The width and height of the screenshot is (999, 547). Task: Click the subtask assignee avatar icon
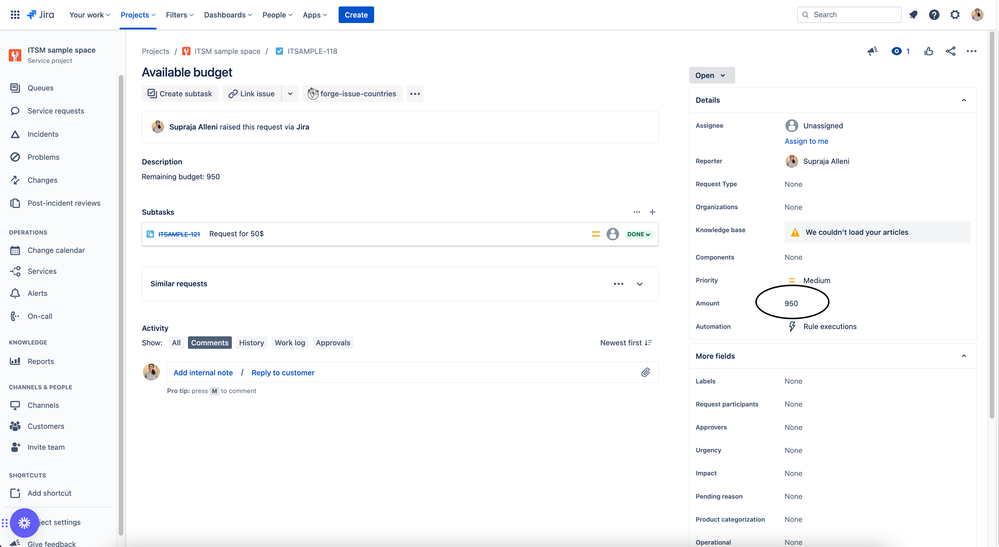point(612,234)
